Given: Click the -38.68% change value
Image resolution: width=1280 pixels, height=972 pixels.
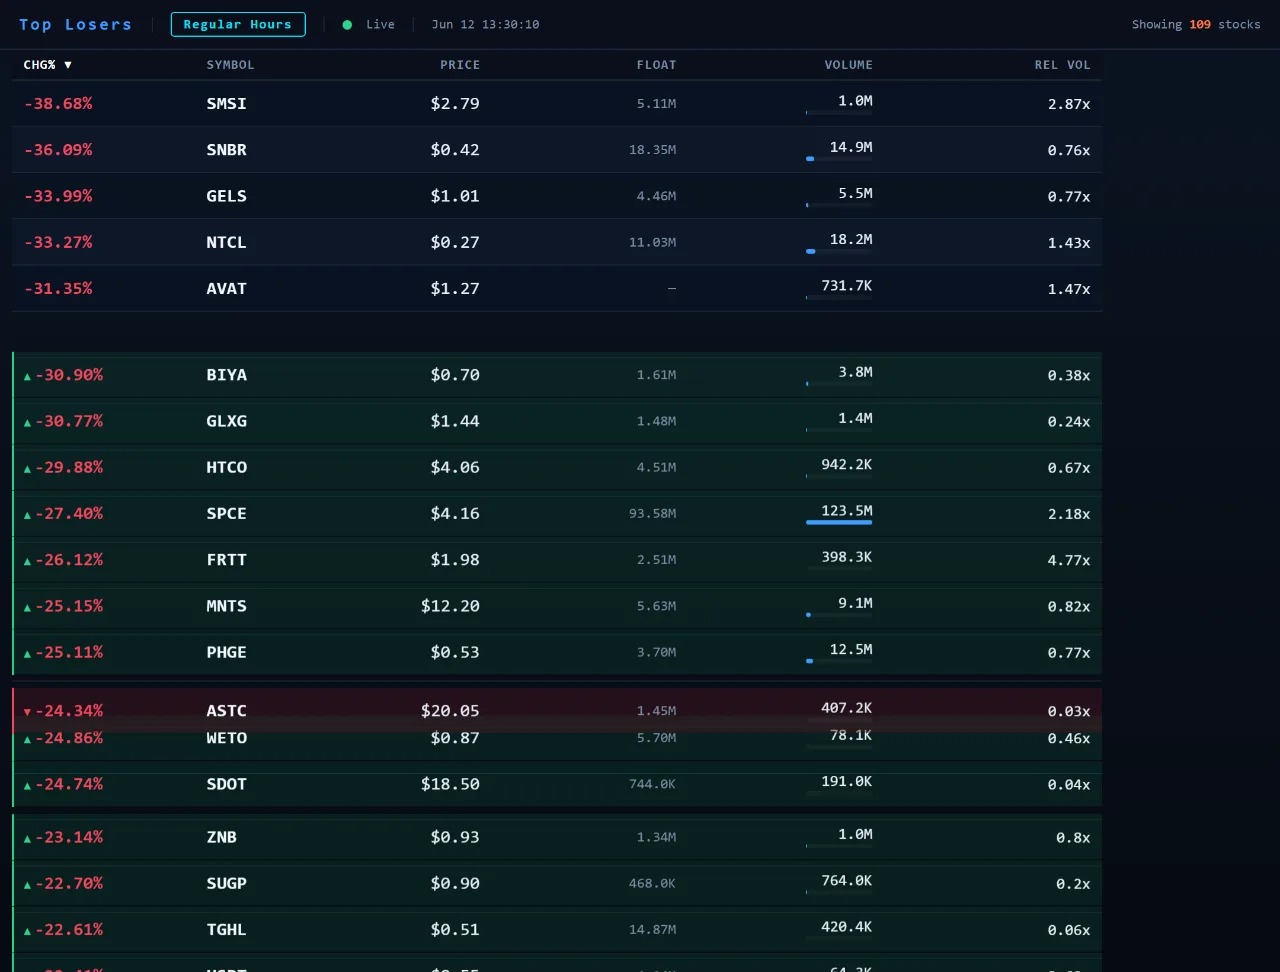Looking at the screenshot, I should pos(58,103).
